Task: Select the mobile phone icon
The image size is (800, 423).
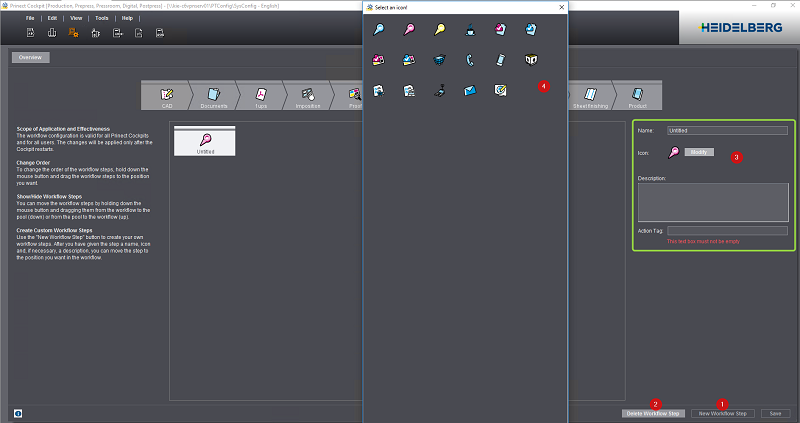Action: click(x=501, y=60)
